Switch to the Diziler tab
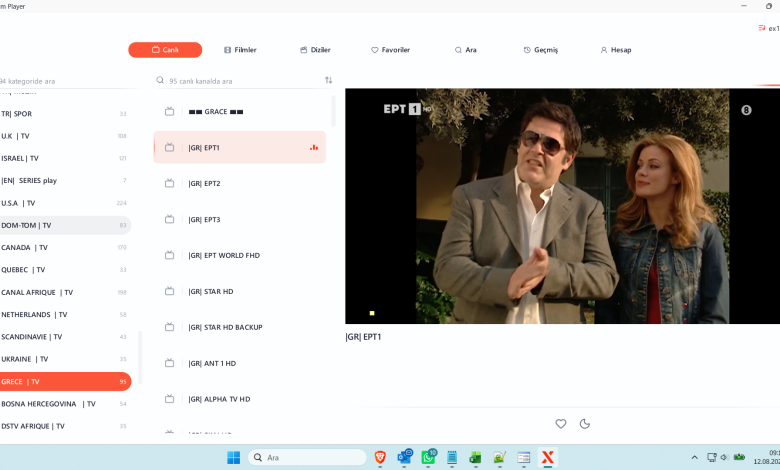The image size is (780, 470). point(315,50)
